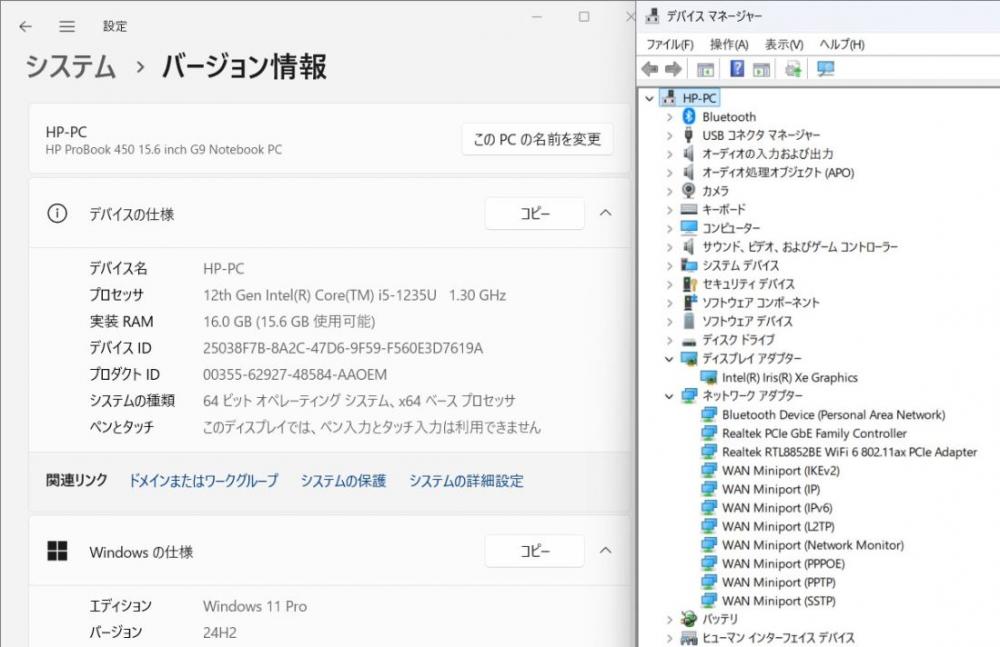The image size is (1000, 647).
Task: Click システム breadcrumb in Settings
Action: (x=71, y=66)
